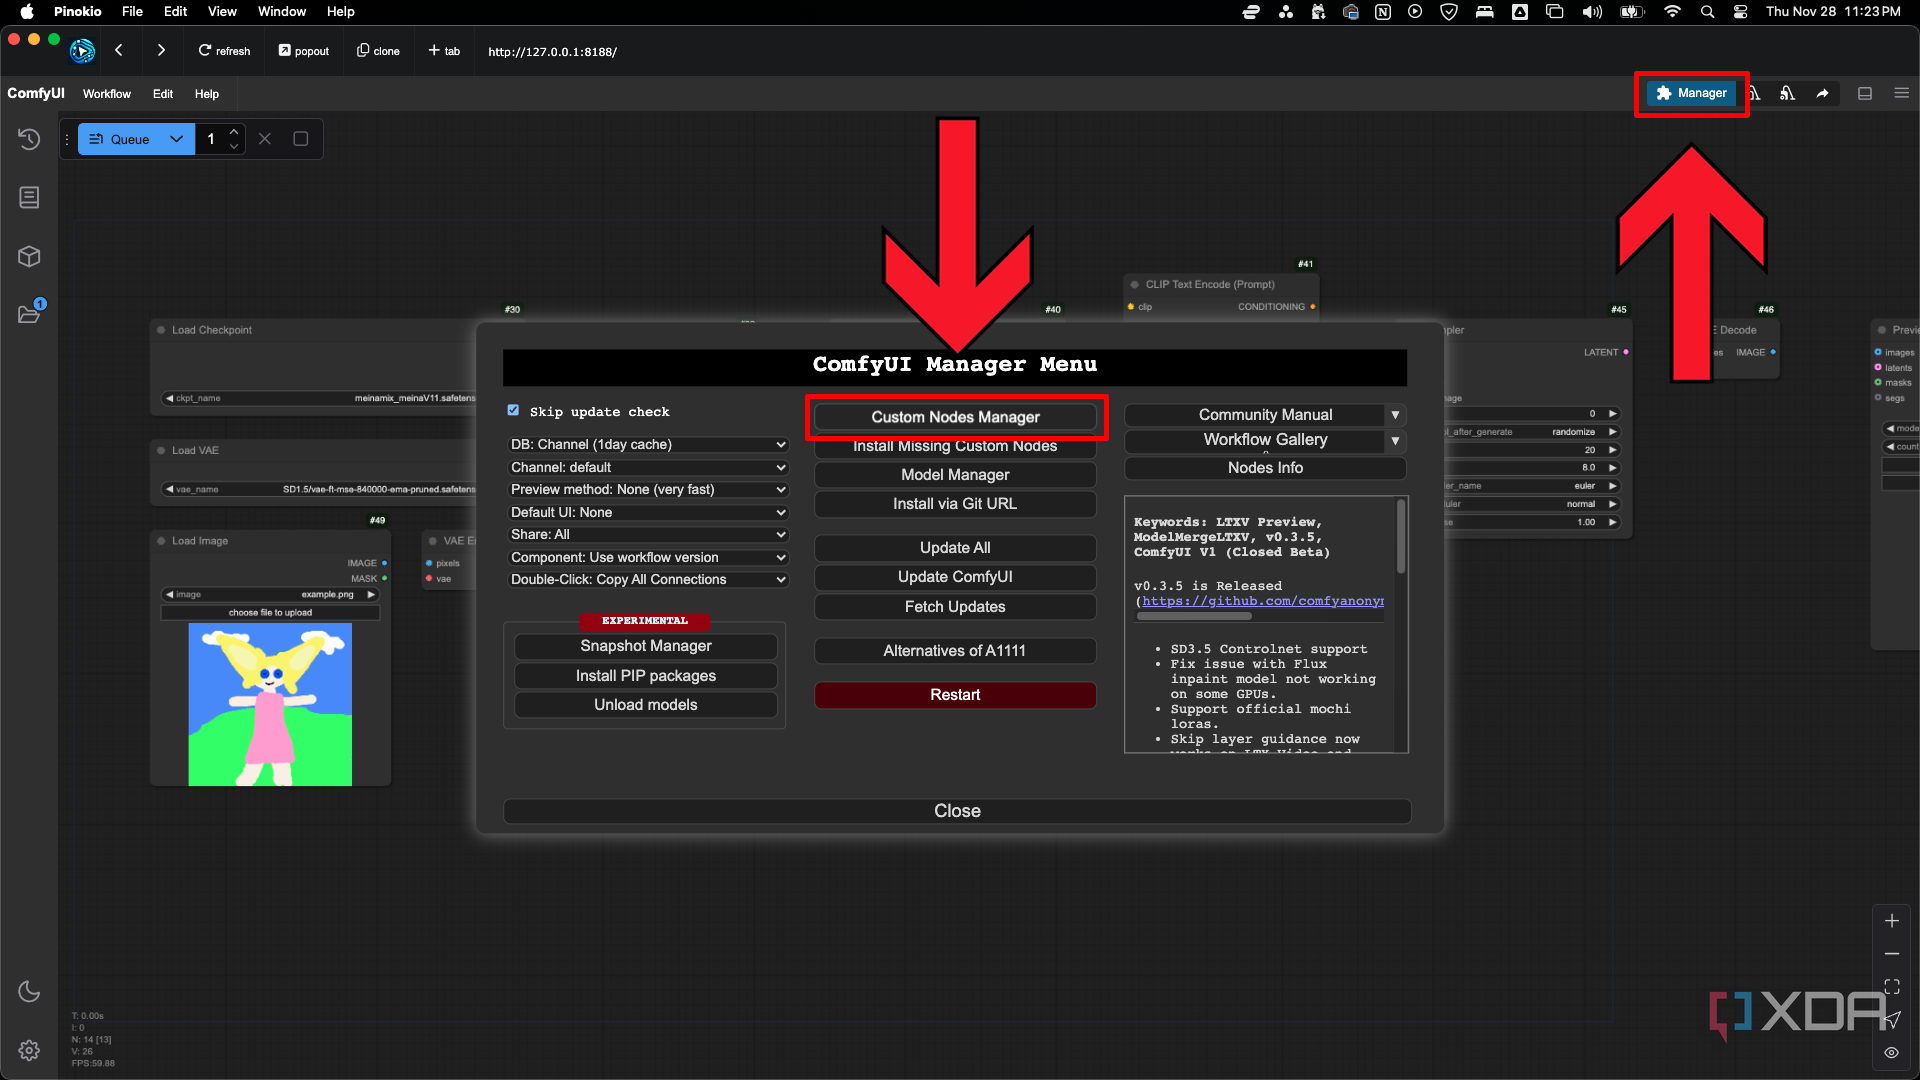Open the queue history sidebar icon

29,139
